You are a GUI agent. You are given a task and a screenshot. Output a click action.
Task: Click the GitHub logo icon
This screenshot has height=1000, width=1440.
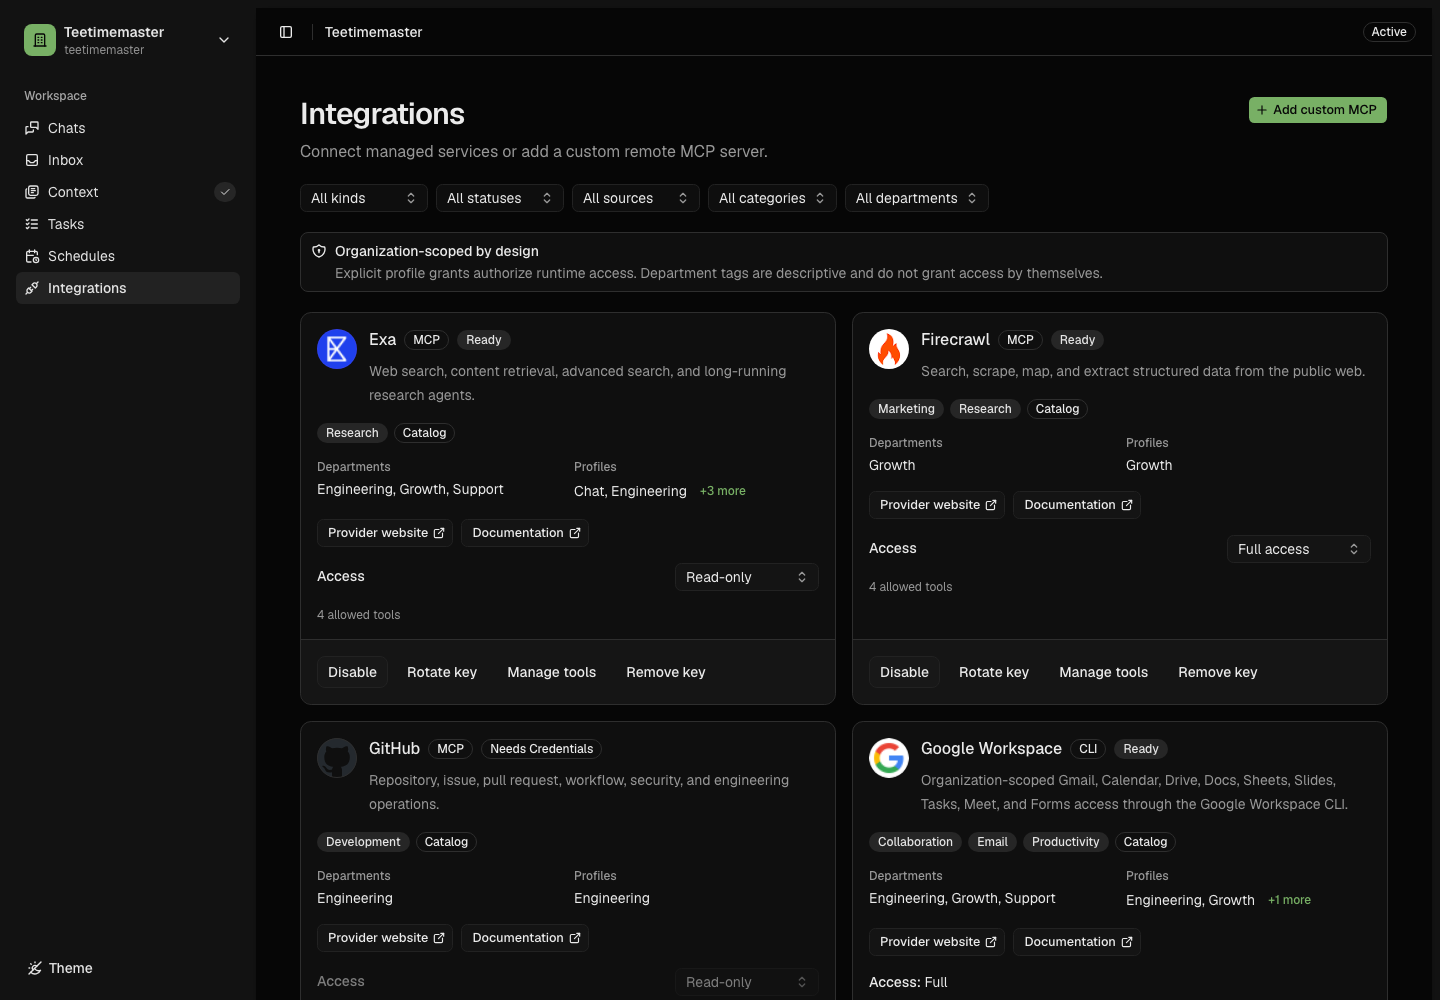point(337,758)
